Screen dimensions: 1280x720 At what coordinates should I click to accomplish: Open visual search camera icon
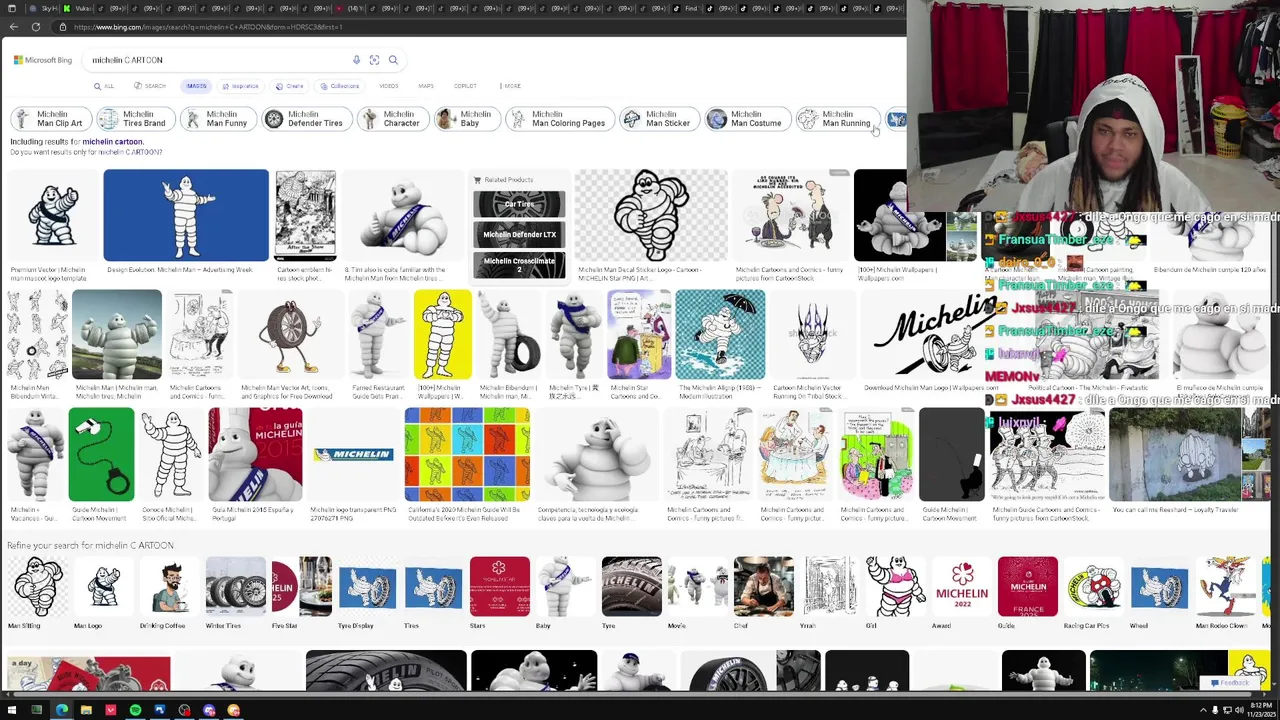click(374, 60)
